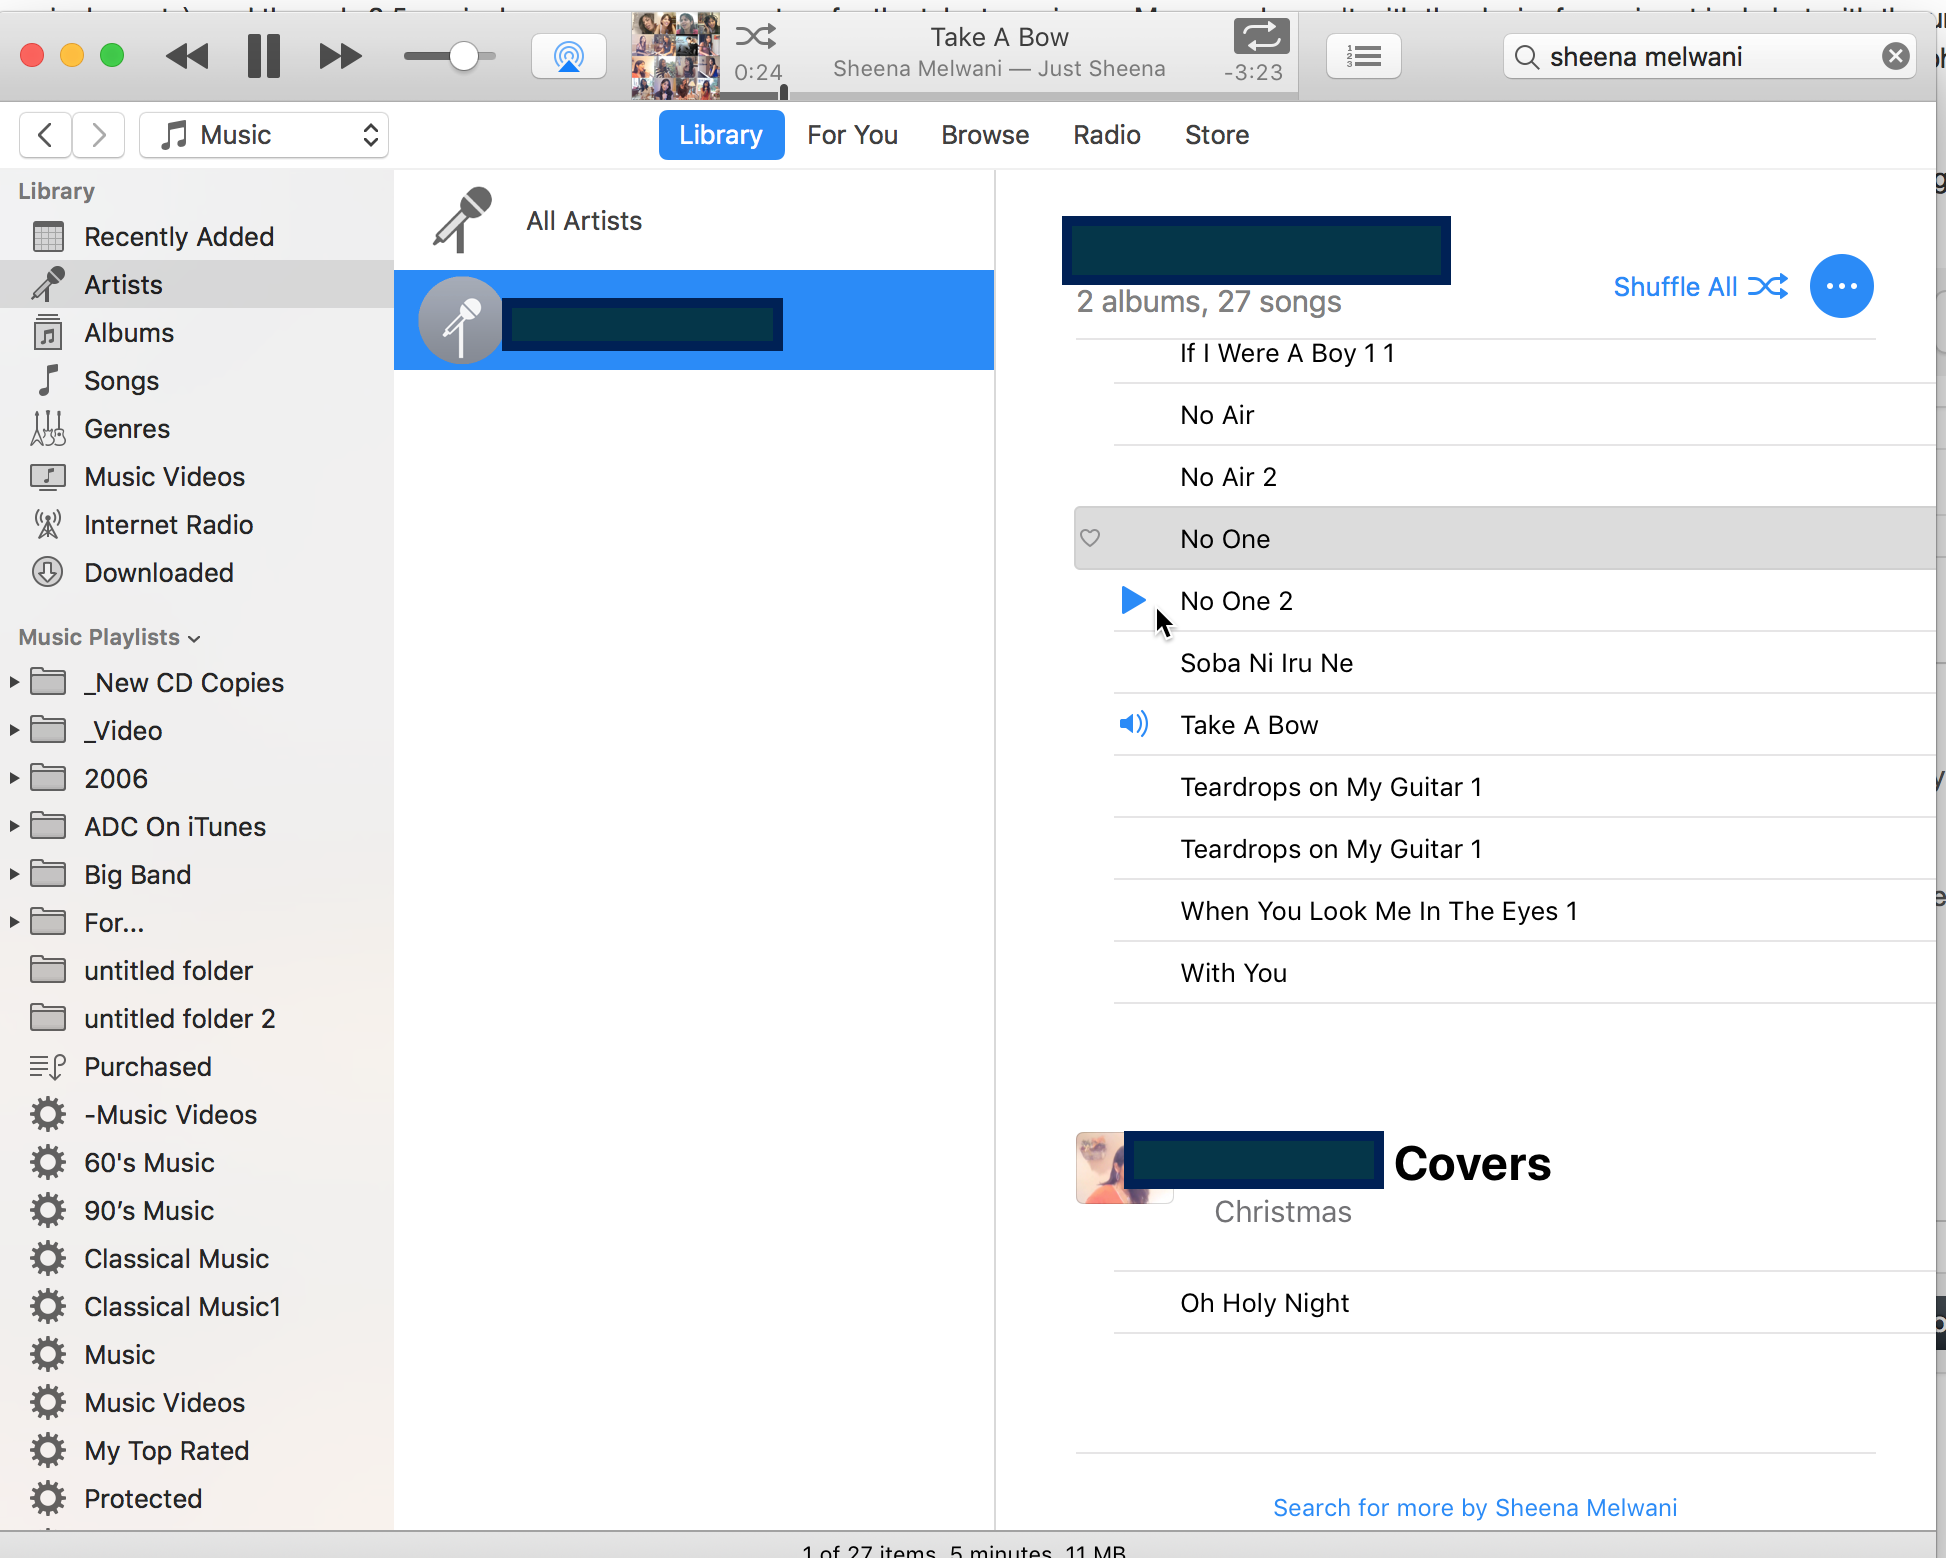
Task: Click Shuffle All for this artist
Action: pos(1700,287)
